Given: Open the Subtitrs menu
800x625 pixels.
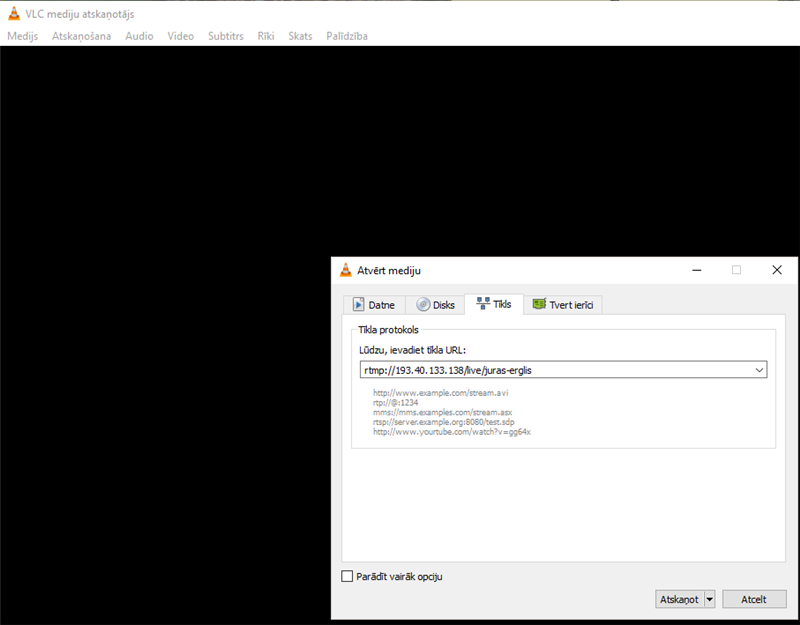Looking at the screenshot, I should (x=226, y=36).
